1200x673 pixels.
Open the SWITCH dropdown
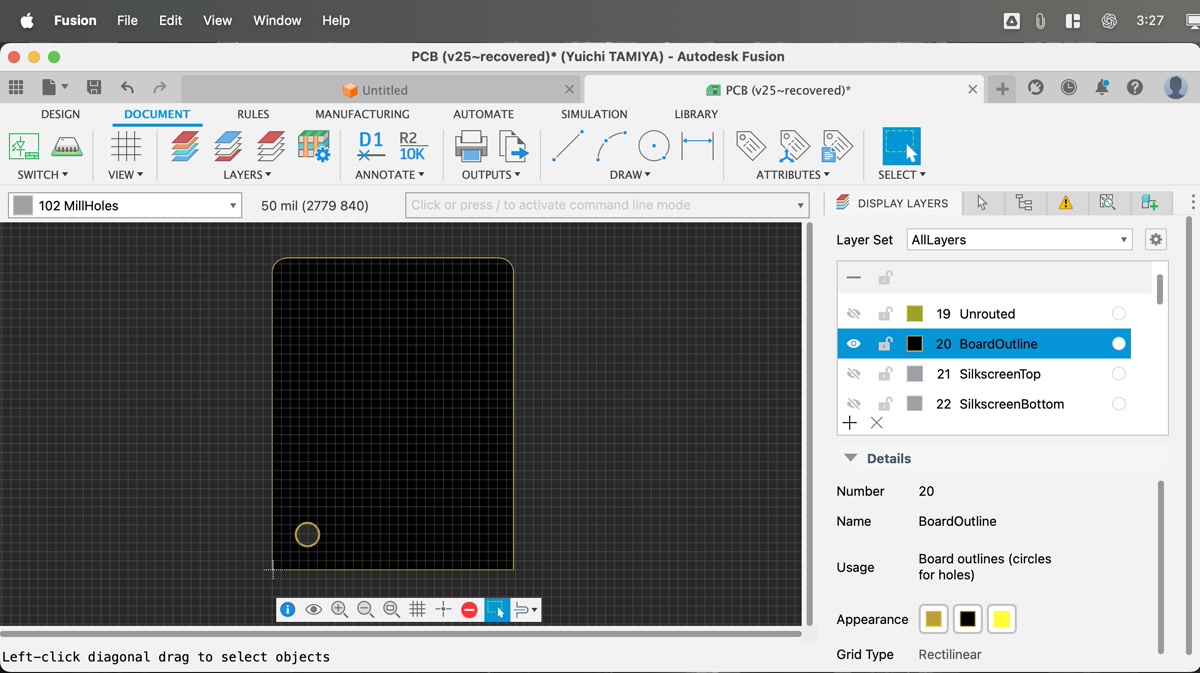(x=43, y=174)
